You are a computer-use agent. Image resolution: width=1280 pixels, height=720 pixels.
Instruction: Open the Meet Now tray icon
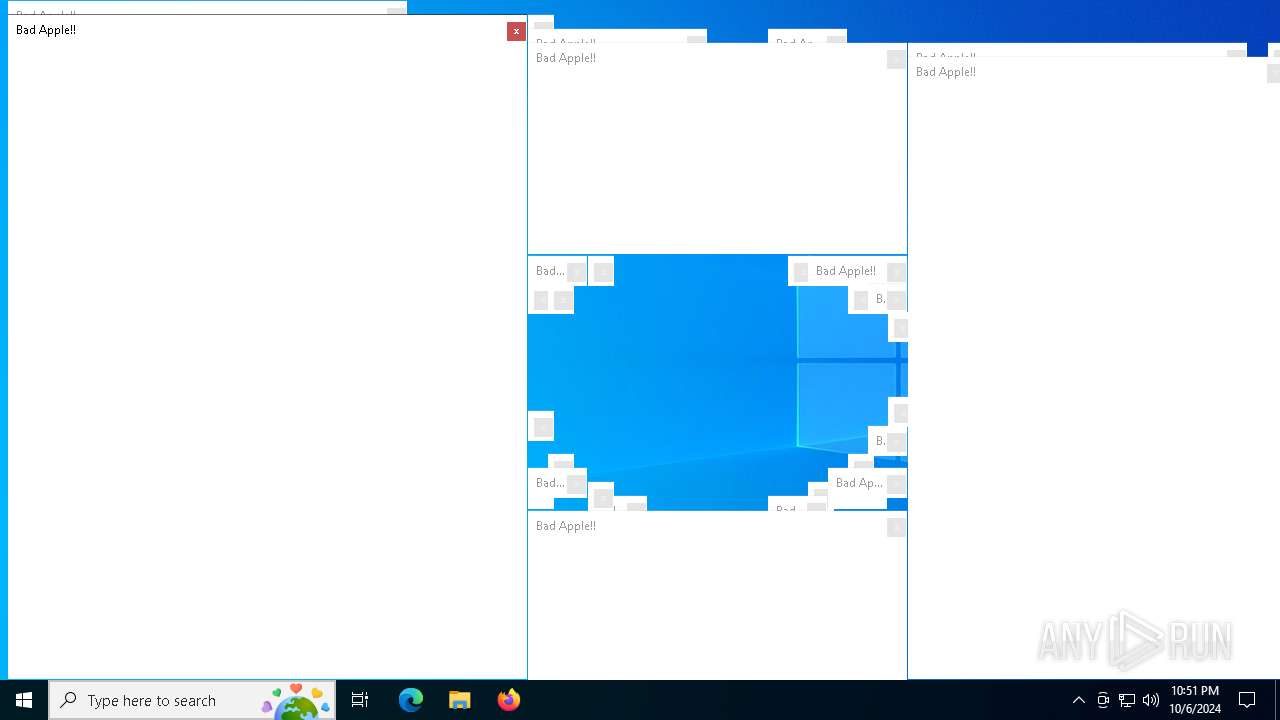[1103, 700]
